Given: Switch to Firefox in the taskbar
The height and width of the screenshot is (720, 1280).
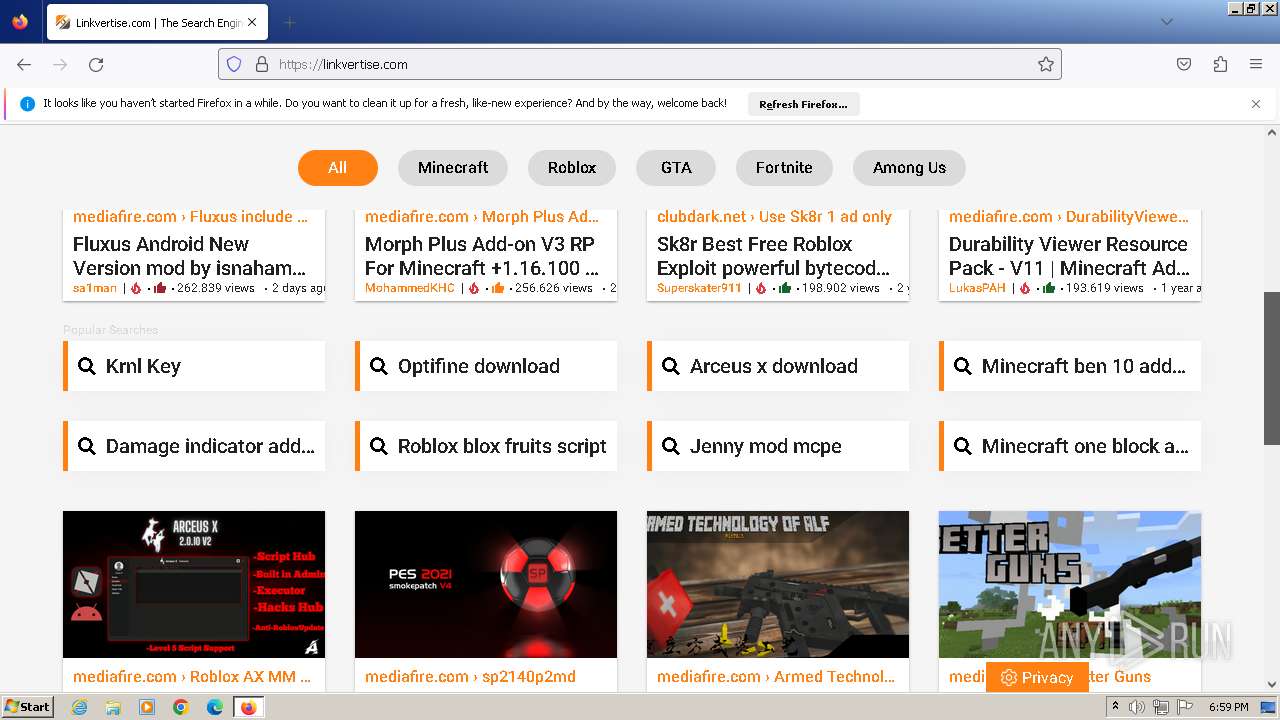Looking at the screenshot, I should pos(248,707).
